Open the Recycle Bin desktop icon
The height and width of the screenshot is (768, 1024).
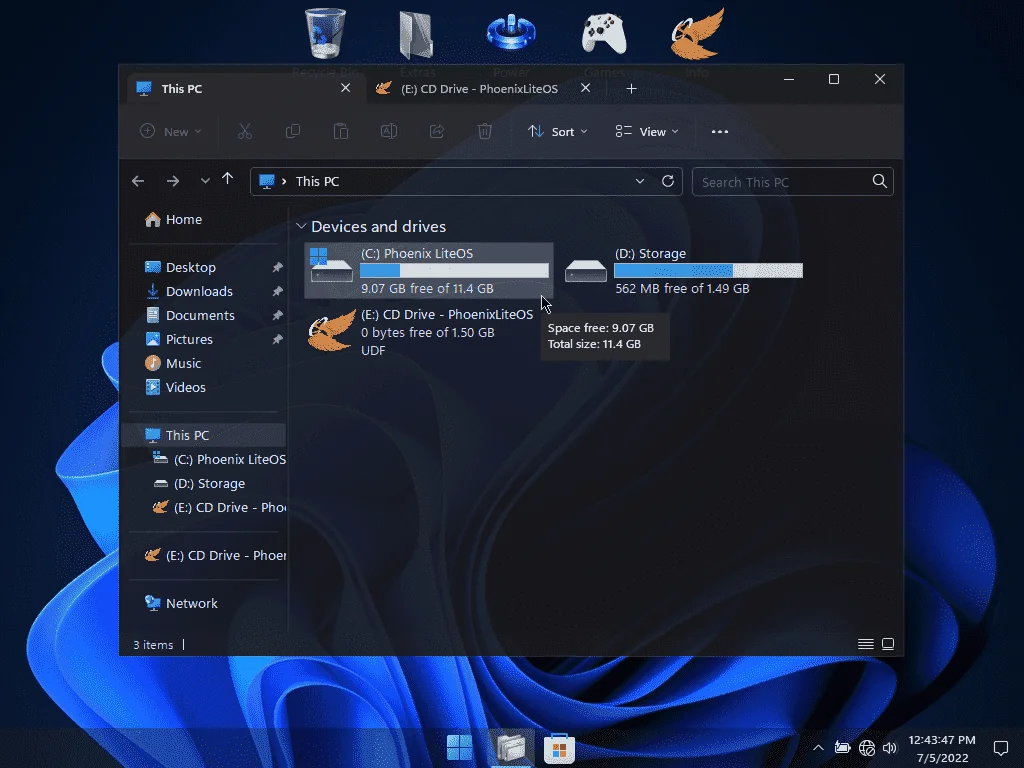[325, 34]
